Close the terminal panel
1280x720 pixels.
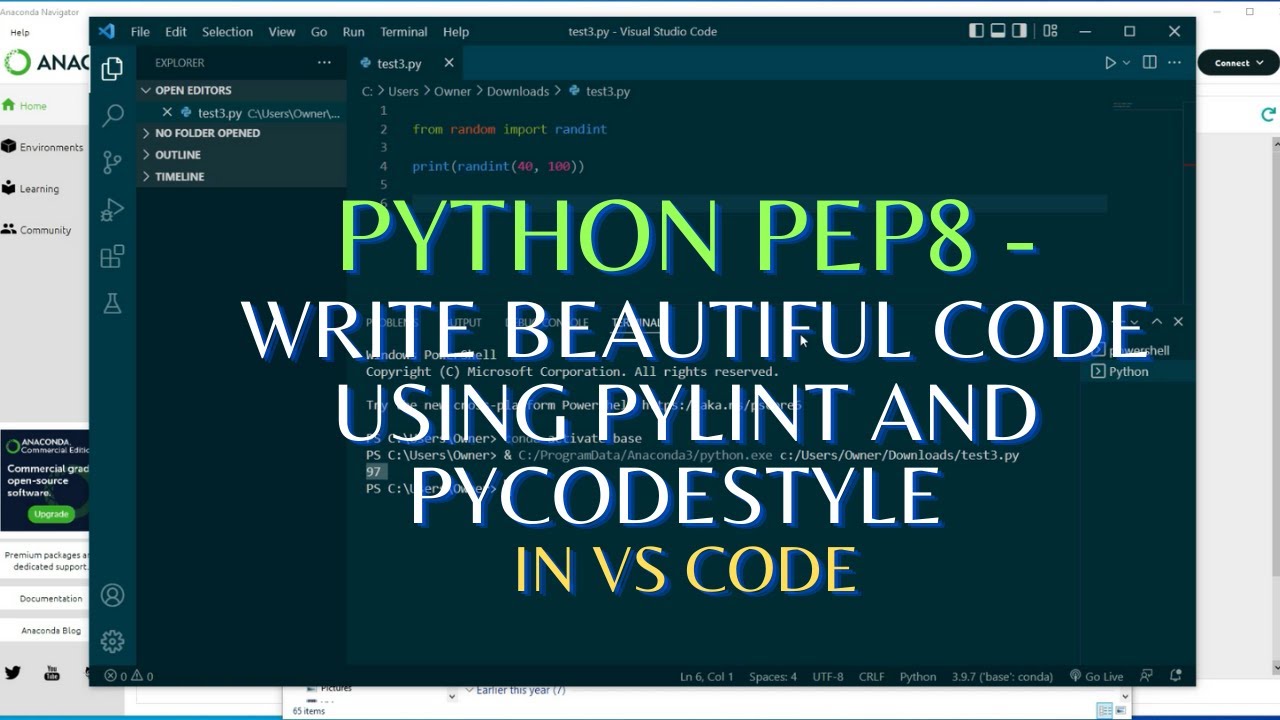click(x=1178, y=321)
